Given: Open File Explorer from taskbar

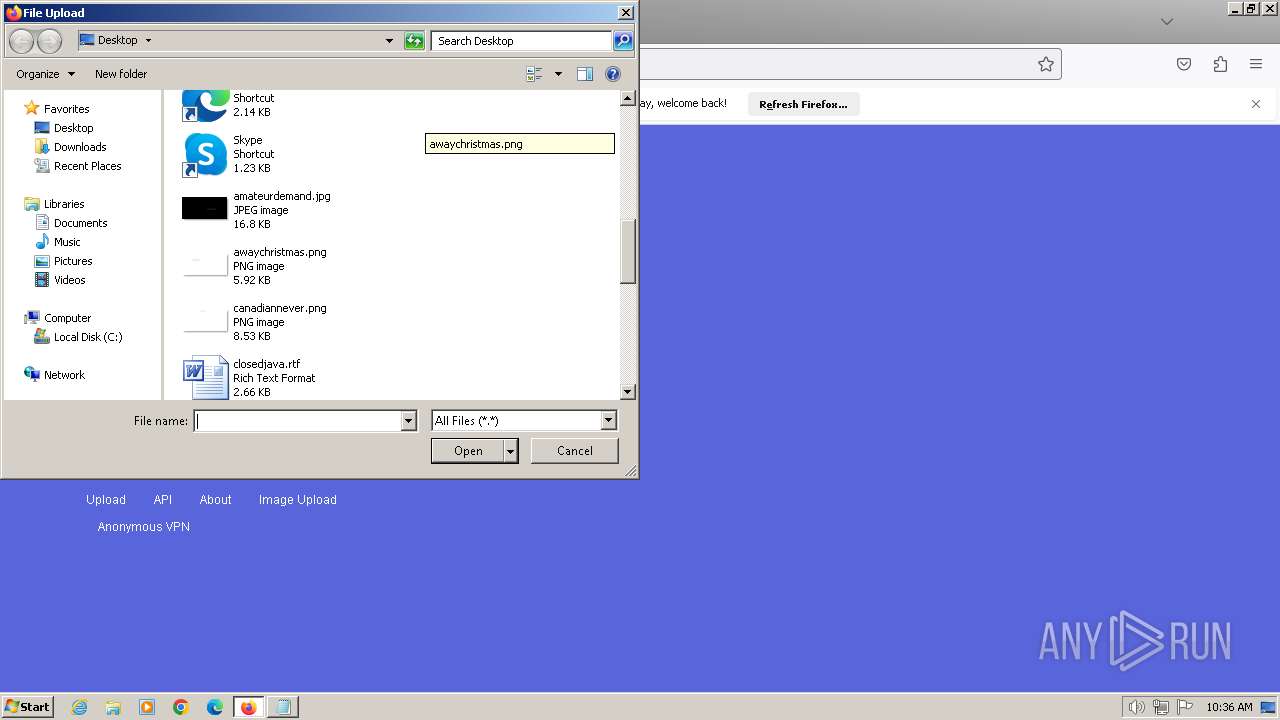Looking at the screenshot, I should coord(113,707).
